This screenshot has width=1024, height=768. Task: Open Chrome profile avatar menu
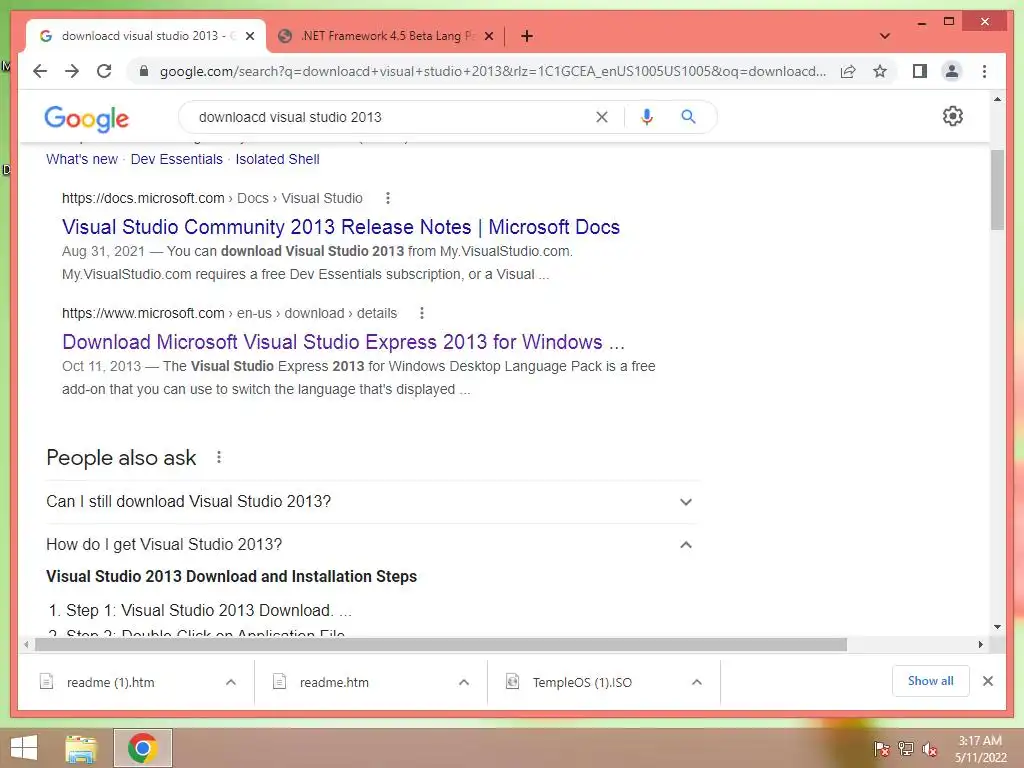coord(952,71)
